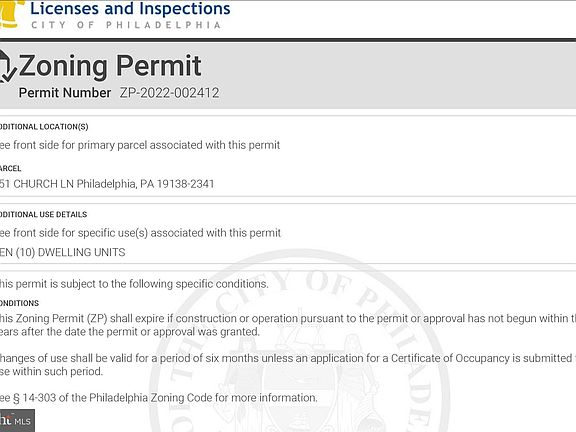Click the Permit Number label

[65, 93]
